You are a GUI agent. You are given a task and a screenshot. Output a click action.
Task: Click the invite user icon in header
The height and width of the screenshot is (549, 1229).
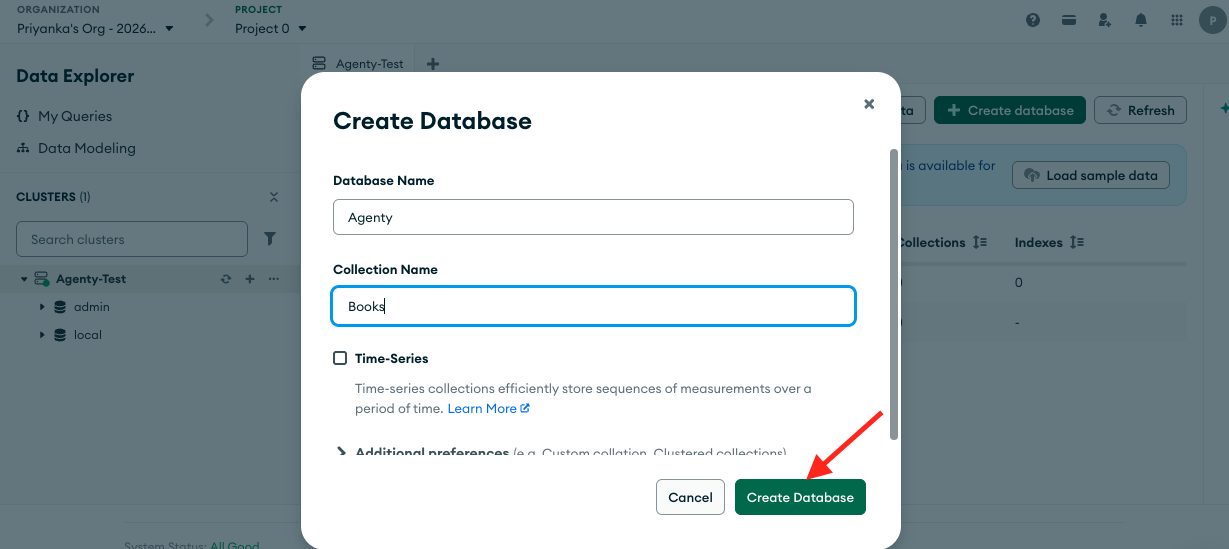(x=1104, y=20)
